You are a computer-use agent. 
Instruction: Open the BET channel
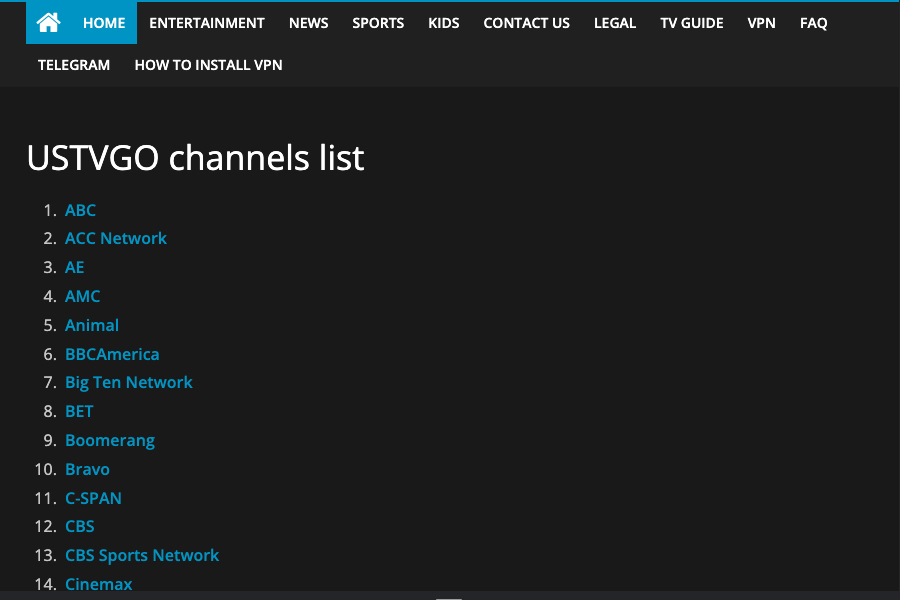79,412
